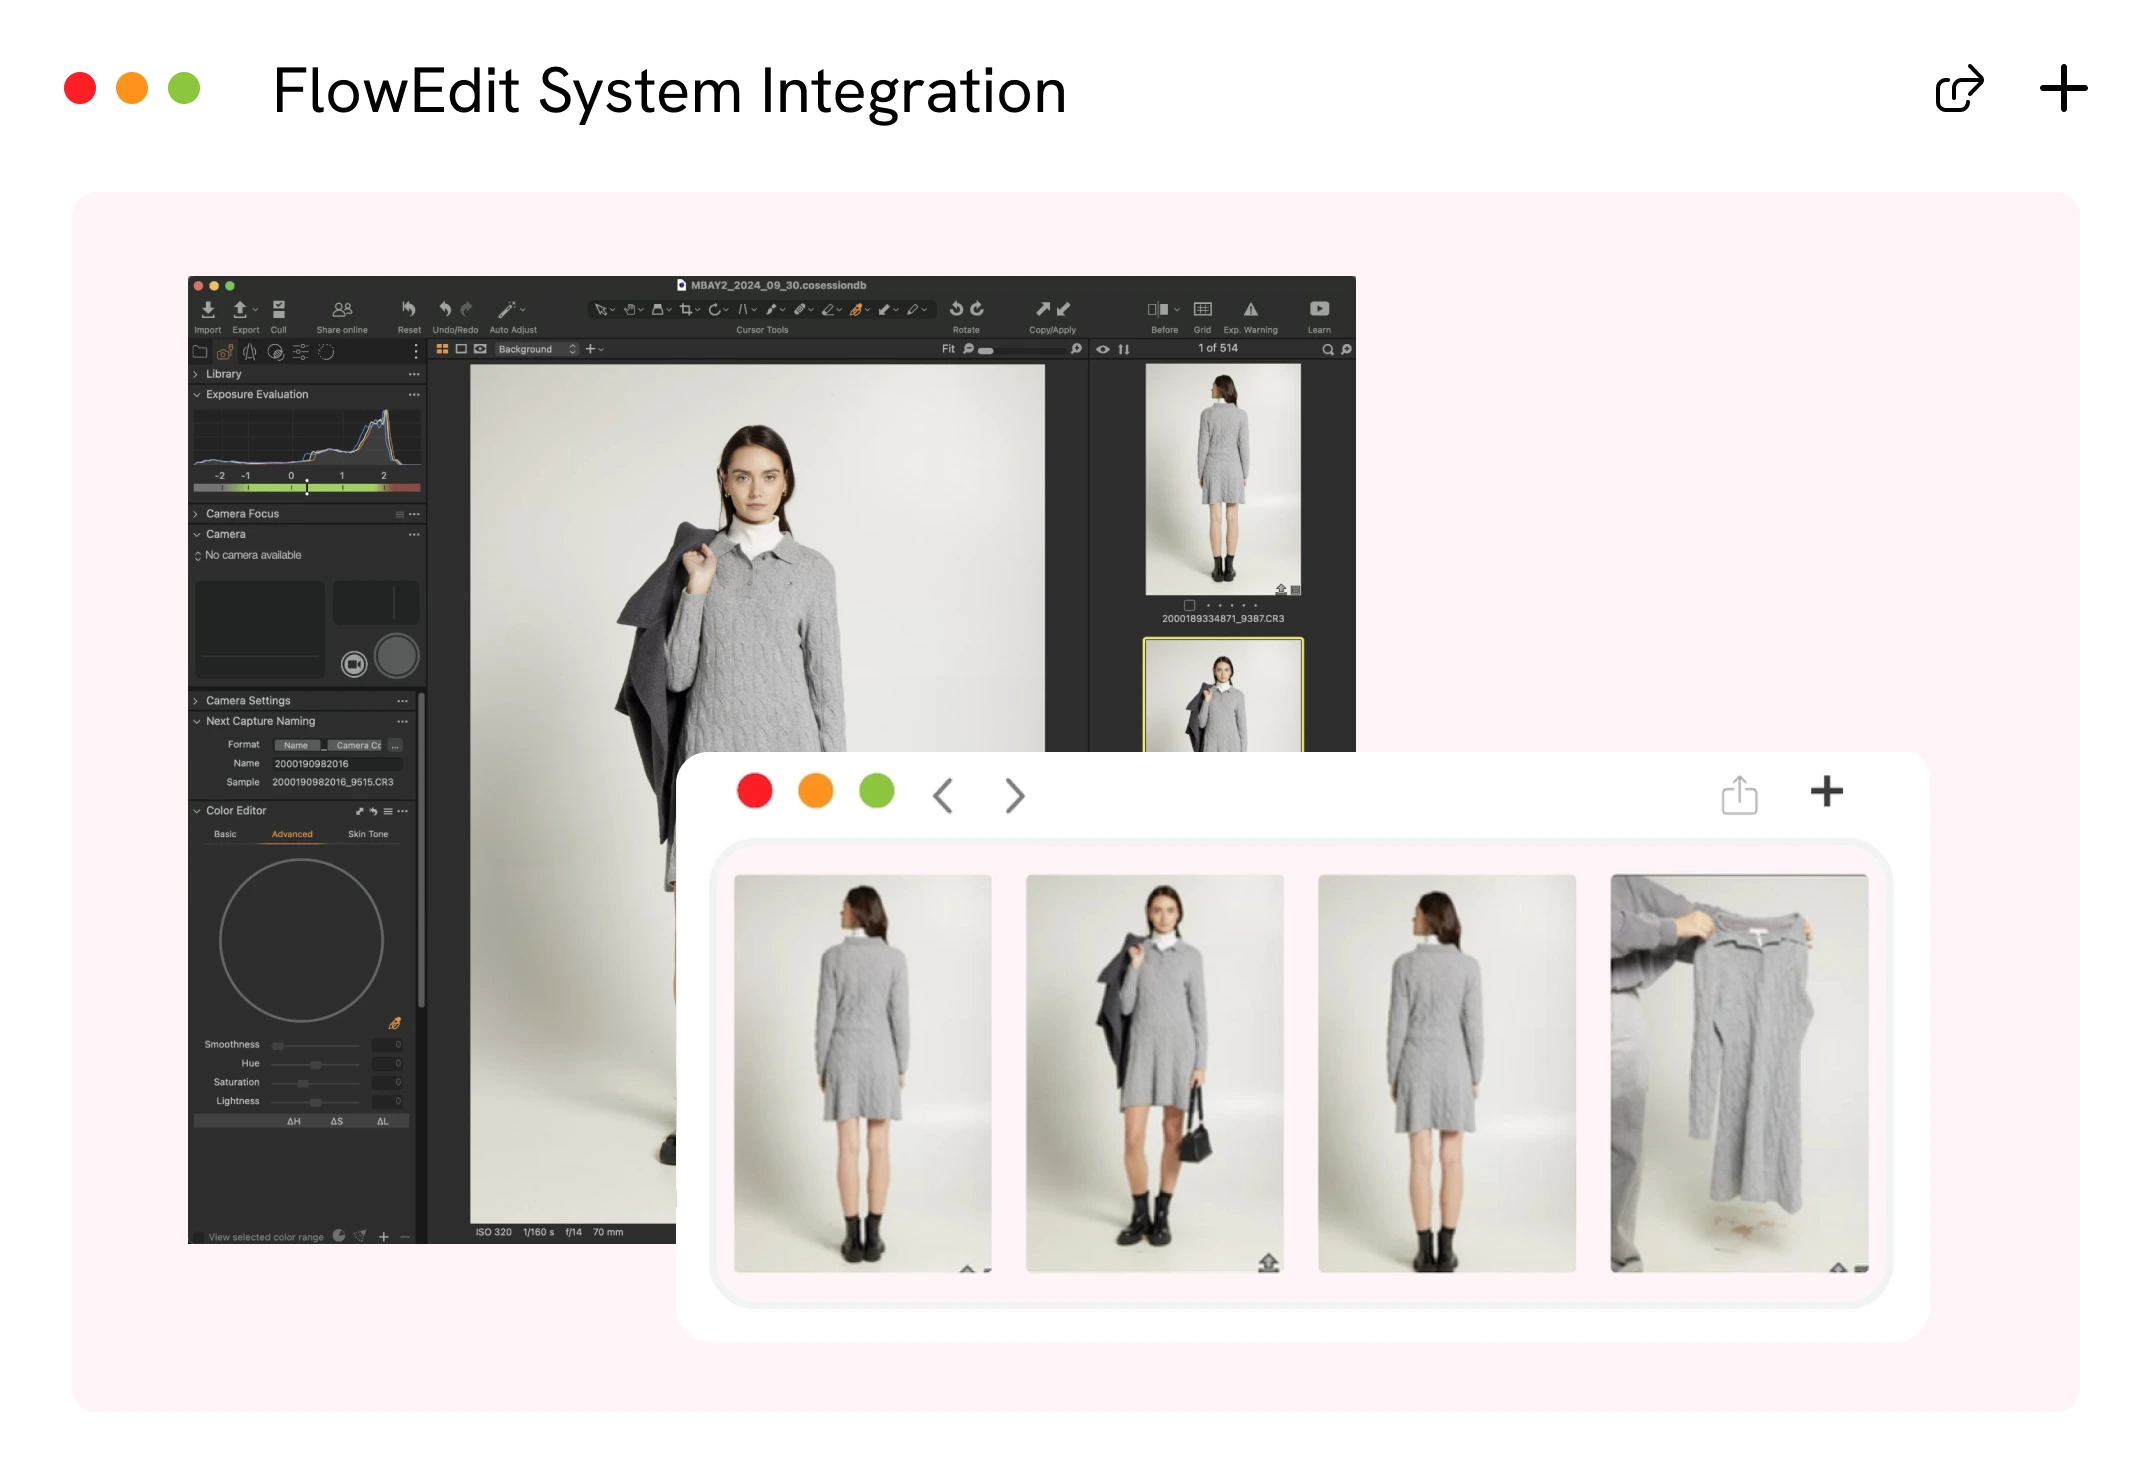Adjust the Saturation slider in Color Editor
The image size is (2152, 1468).
[303, 1082]
